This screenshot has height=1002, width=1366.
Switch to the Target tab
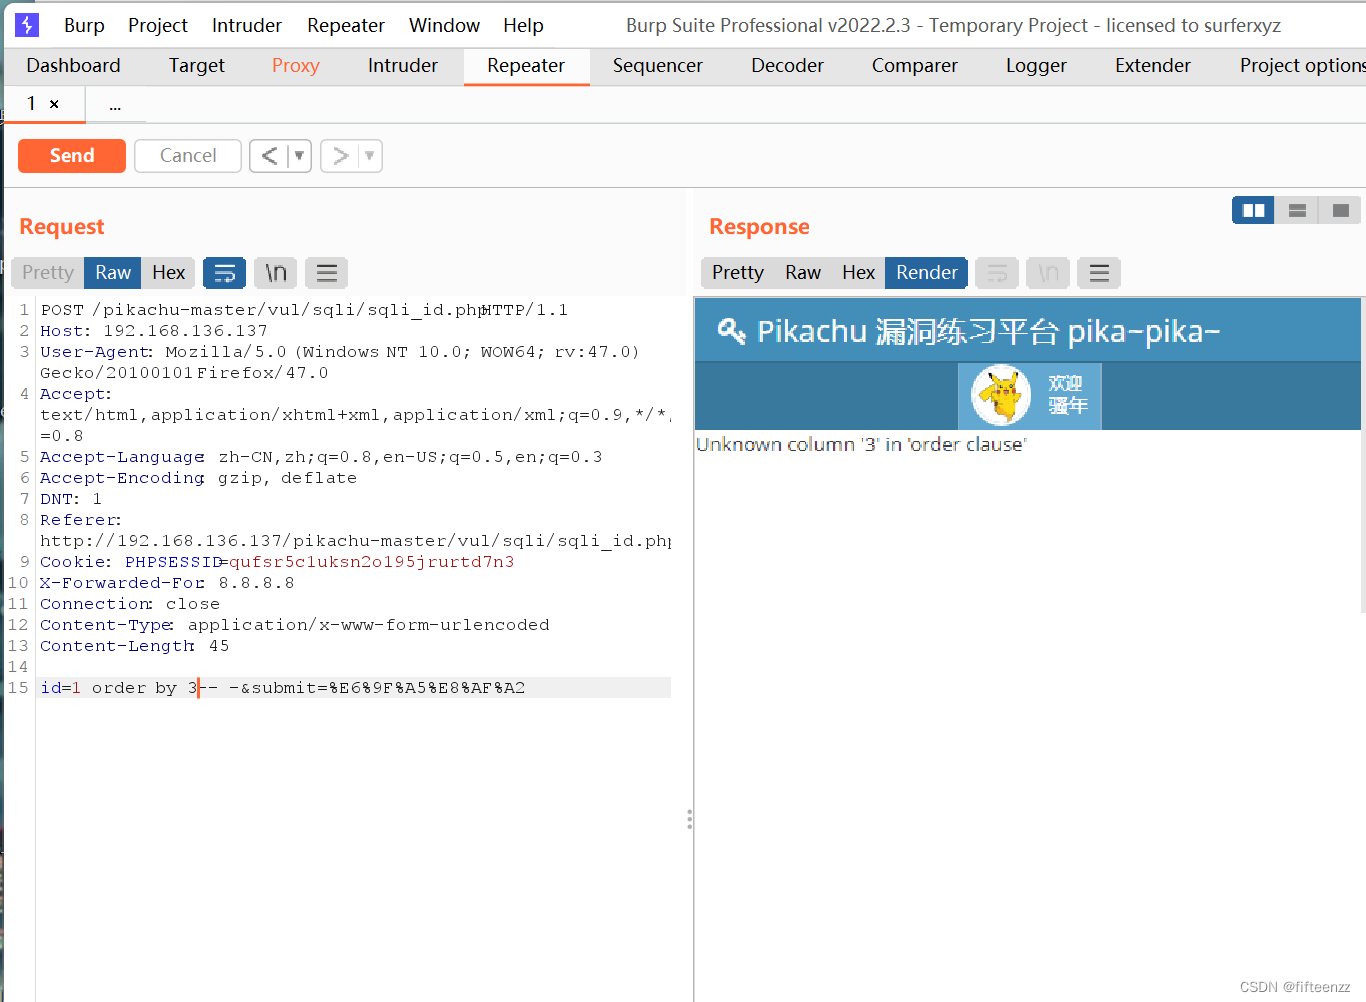point(197,65)
